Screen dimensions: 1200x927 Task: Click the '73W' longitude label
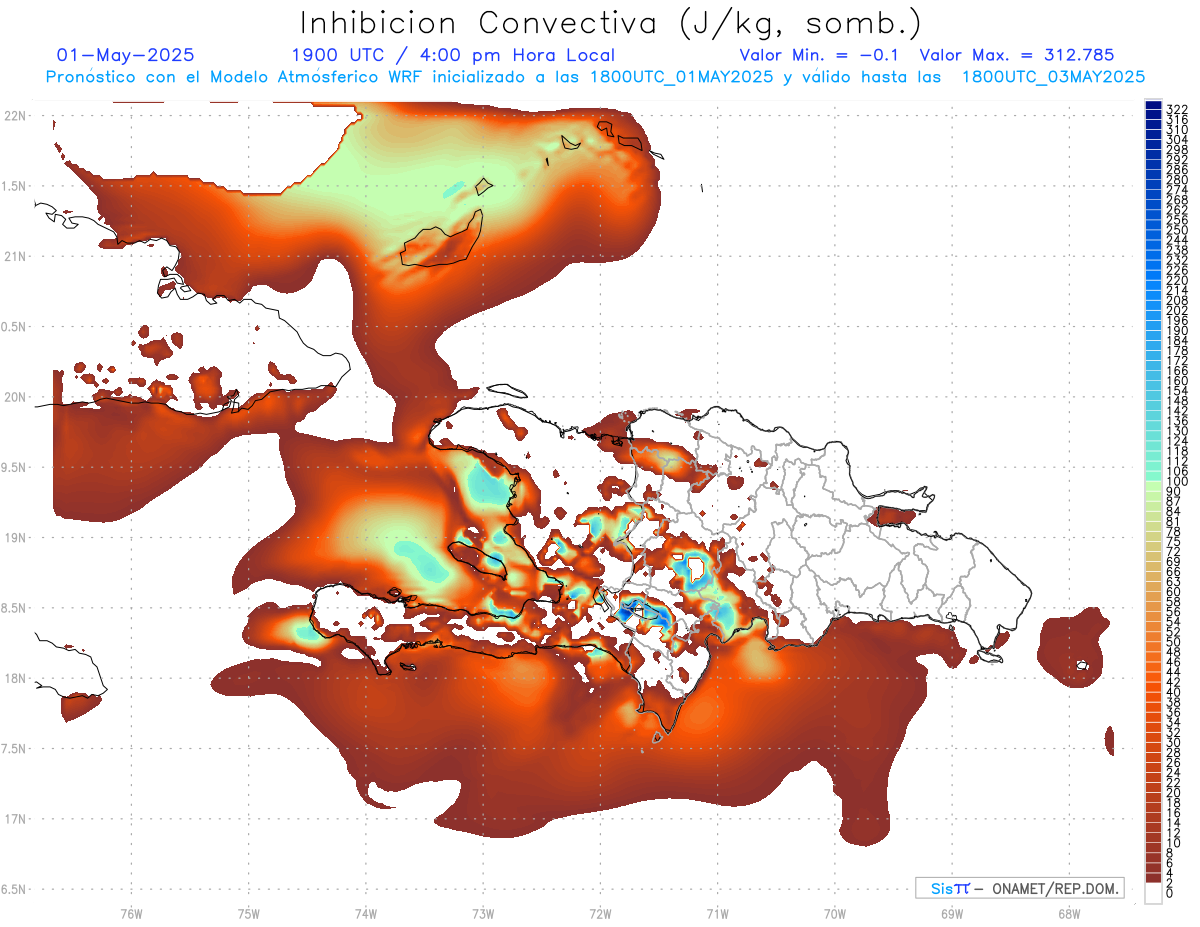[483, 913]
